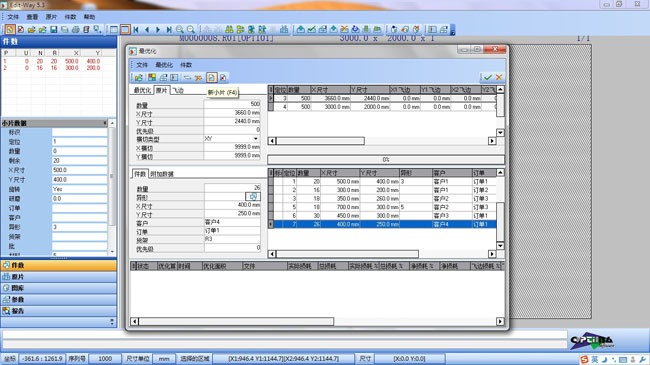The width and height of the screenshot is (650, 365).
Task: Click the mm unit box in the status bar
Action: coord(164,359)
